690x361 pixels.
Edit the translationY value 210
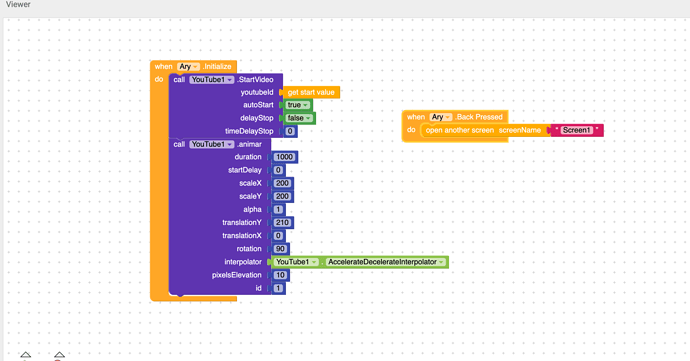(x=282, y=223)
